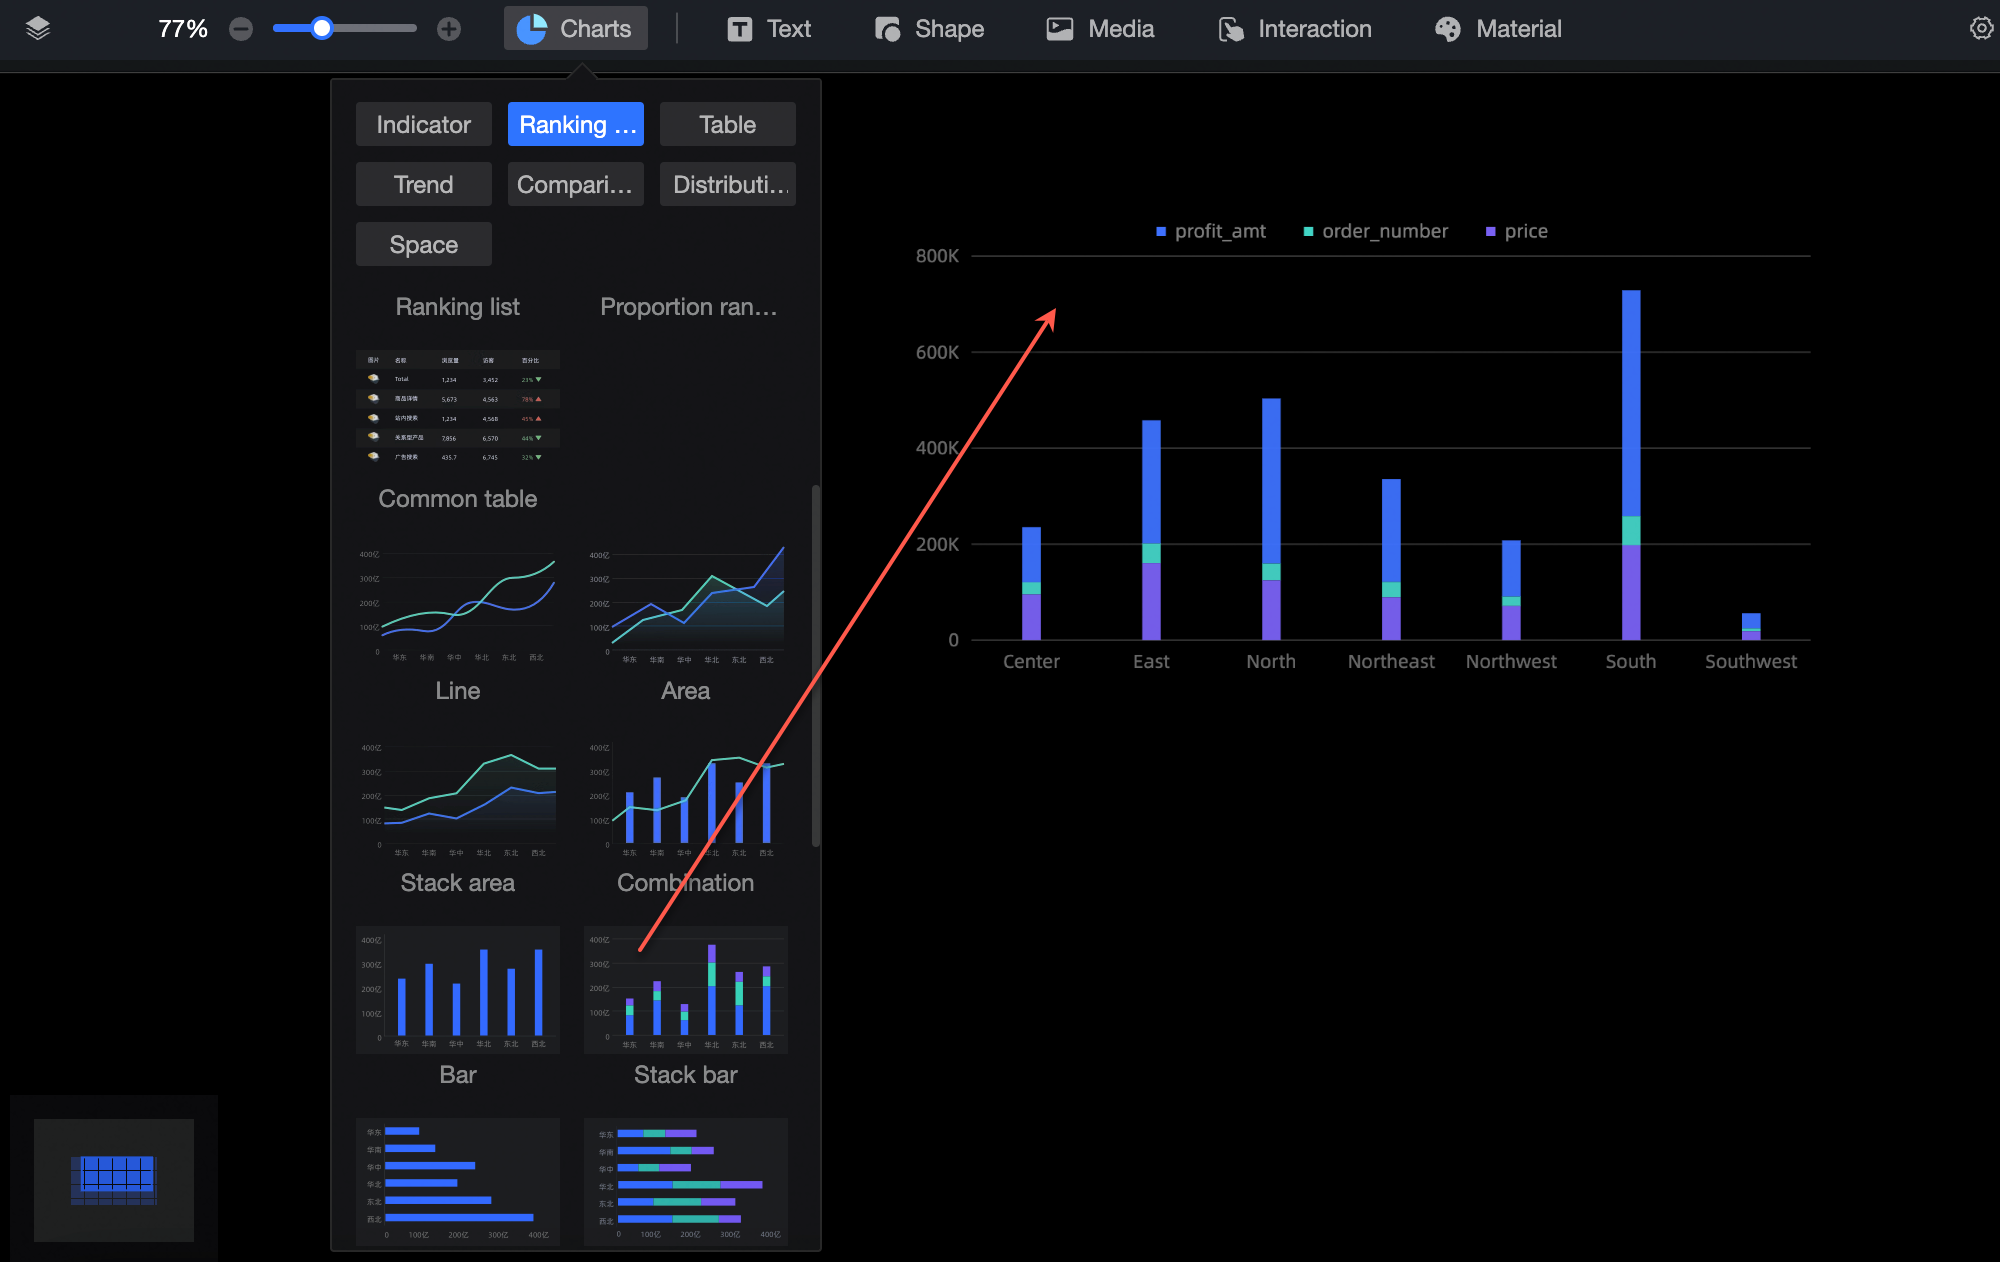Switch to the Indicator chart category
The image size is (2000, 1262).
[x=423, y=124]
